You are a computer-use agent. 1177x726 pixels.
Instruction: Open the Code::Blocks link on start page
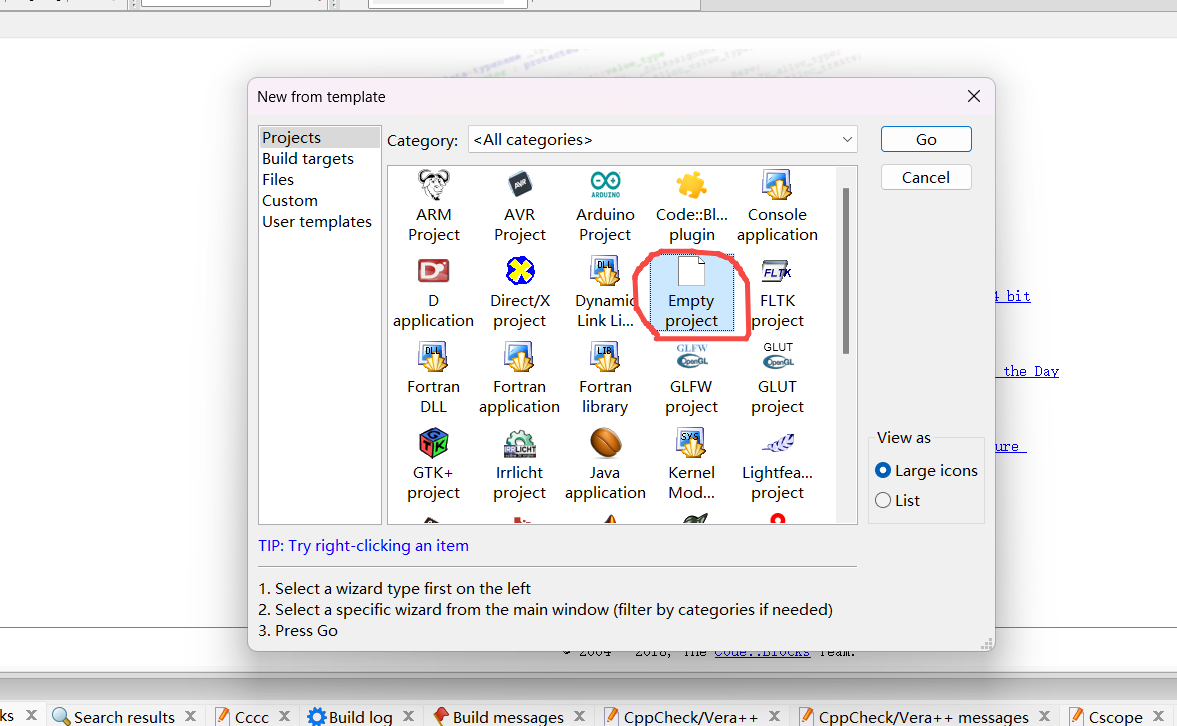click(x=762, y=652)
